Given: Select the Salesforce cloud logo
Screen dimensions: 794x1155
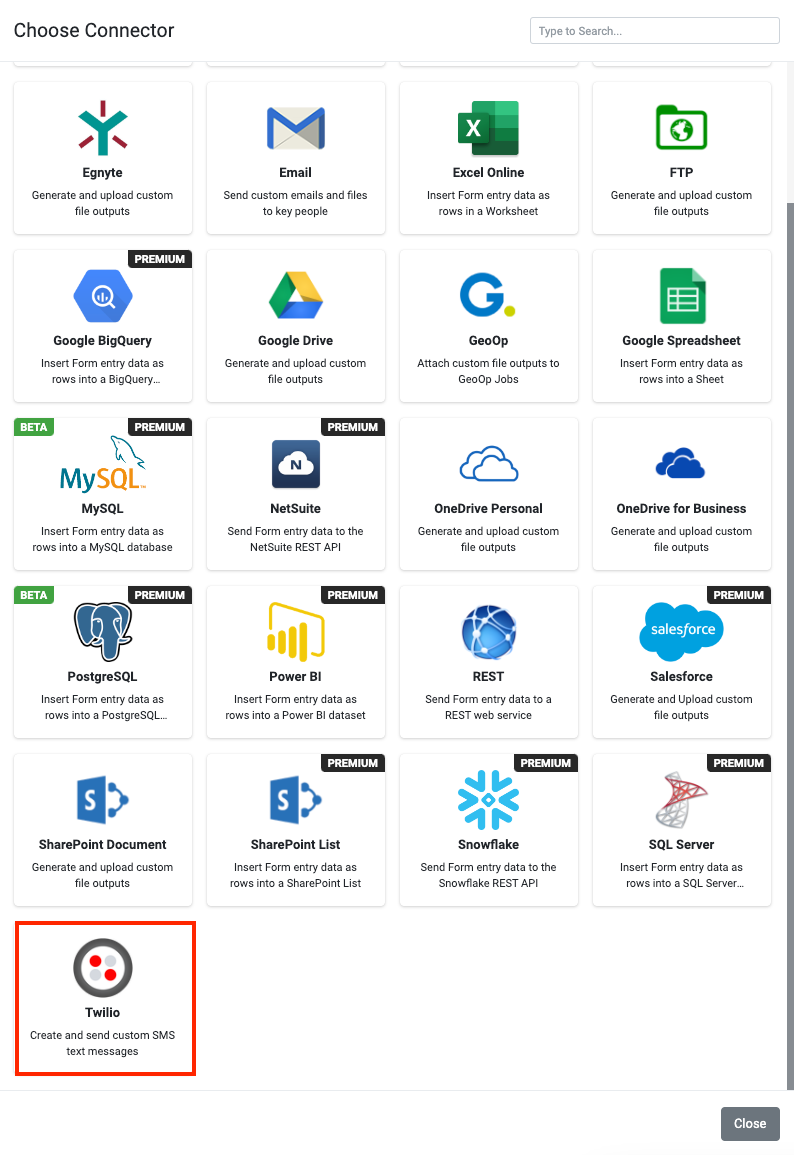Looking at the screenshot, I should click(x=682, y=631).
